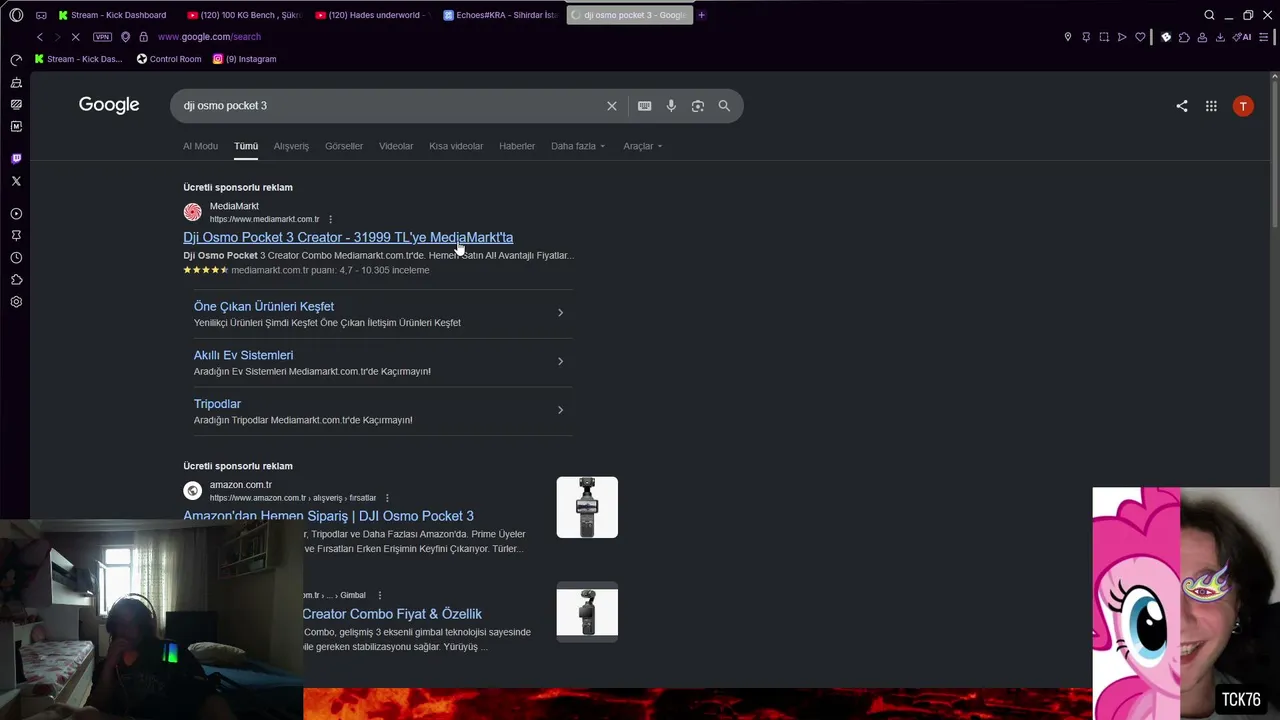This screenshot has width=1280, height=720.
Task: Open Stream - Kick Das... bookmark
Action: coord(79,59)
